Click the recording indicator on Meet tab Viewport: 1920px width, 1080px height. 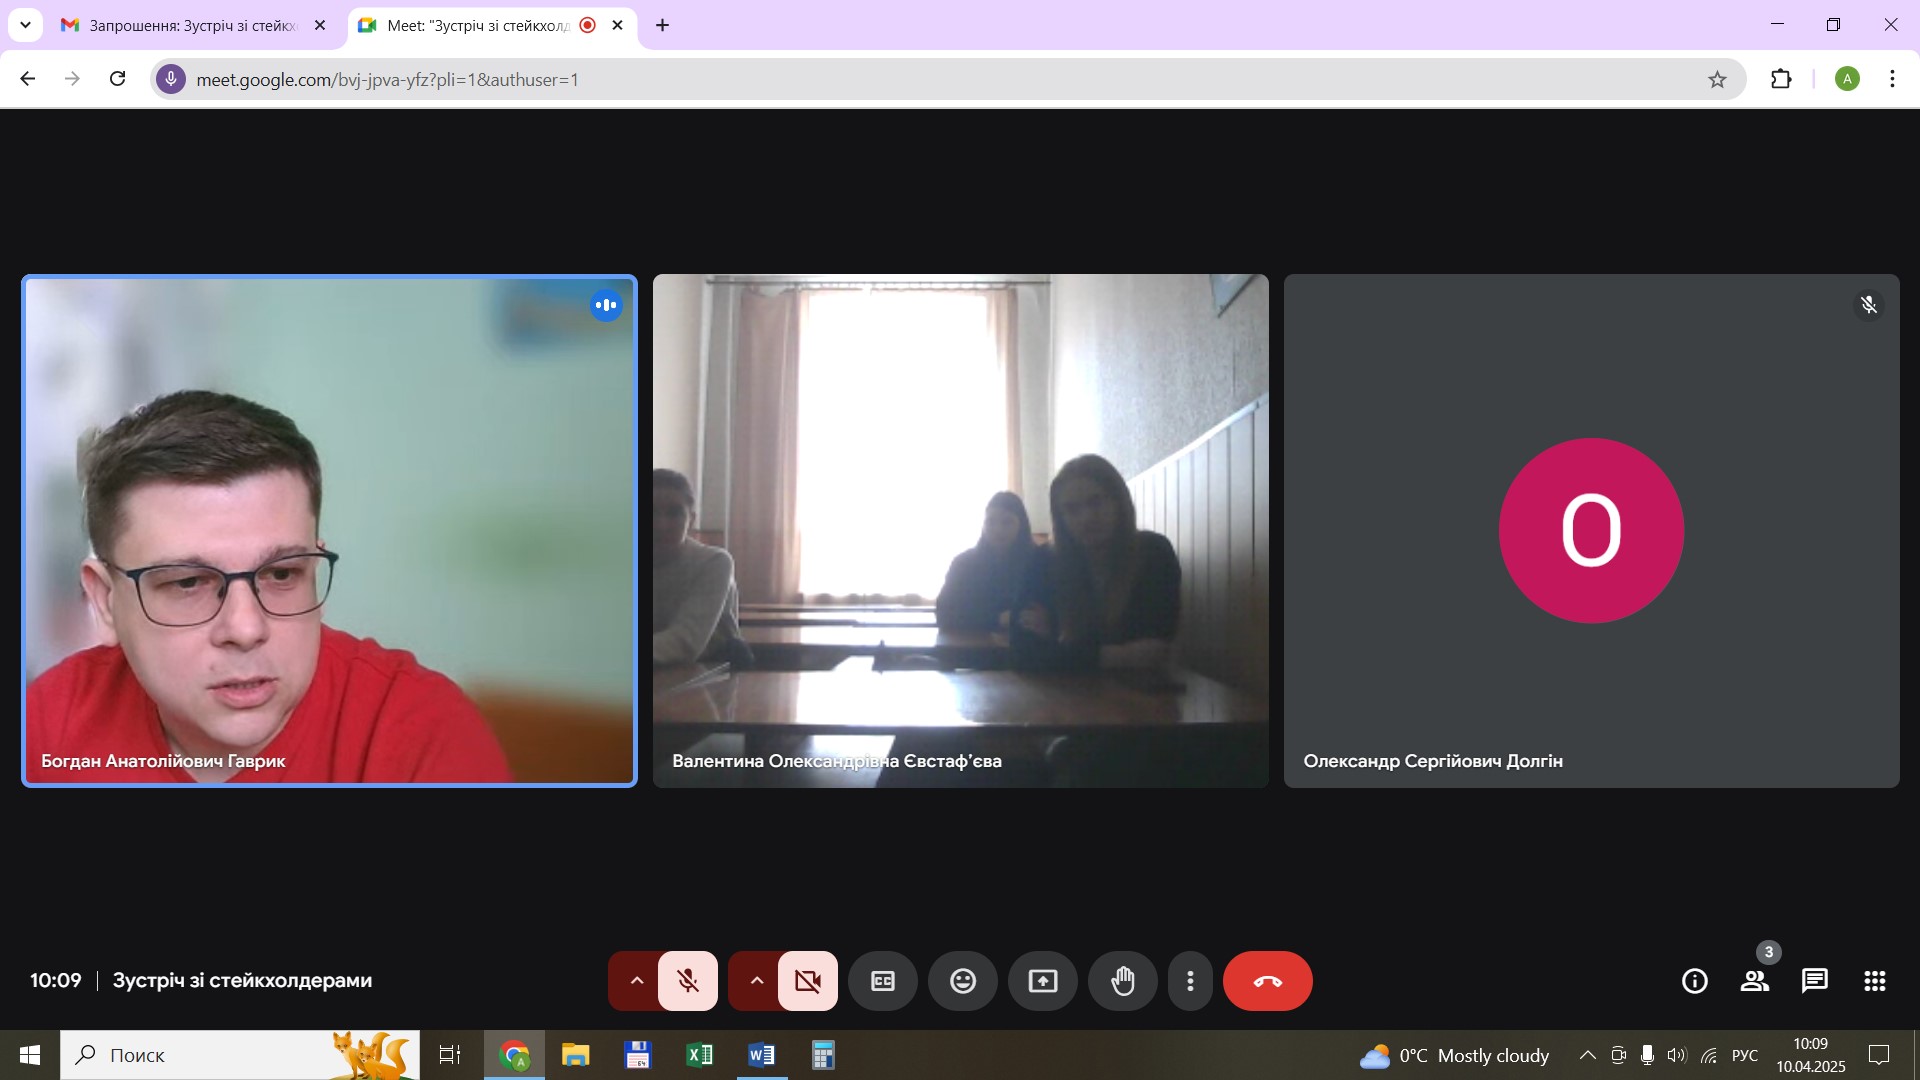click(x=588, y=25)
